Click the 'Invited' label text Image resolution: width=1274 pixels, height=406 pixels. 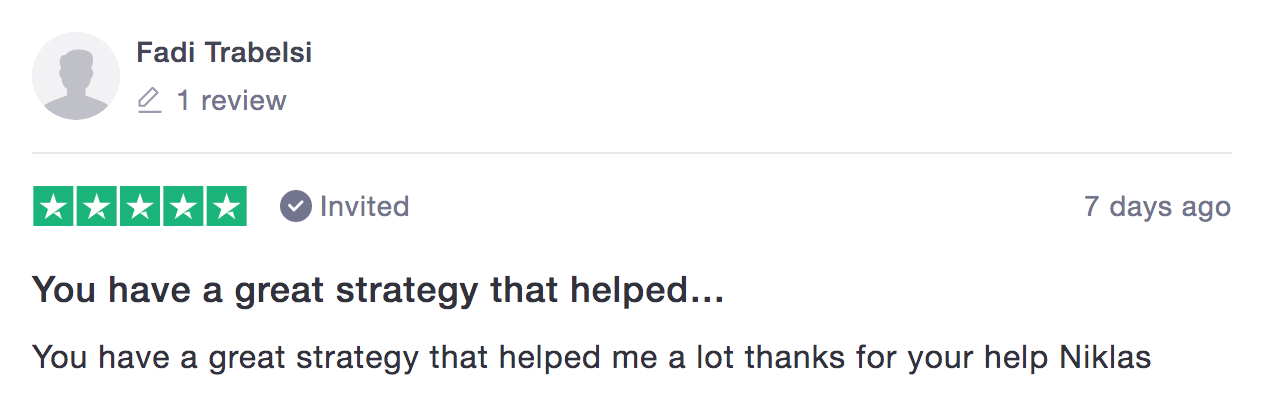(x=364, y=207)
